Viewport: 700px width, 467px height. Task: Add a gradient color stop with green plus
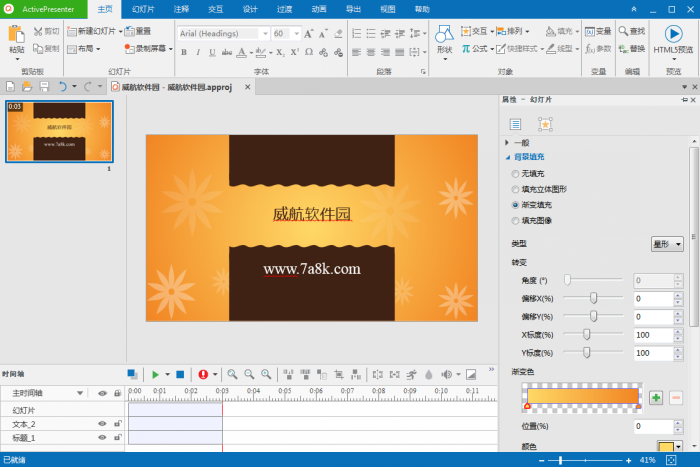[656, 397]
